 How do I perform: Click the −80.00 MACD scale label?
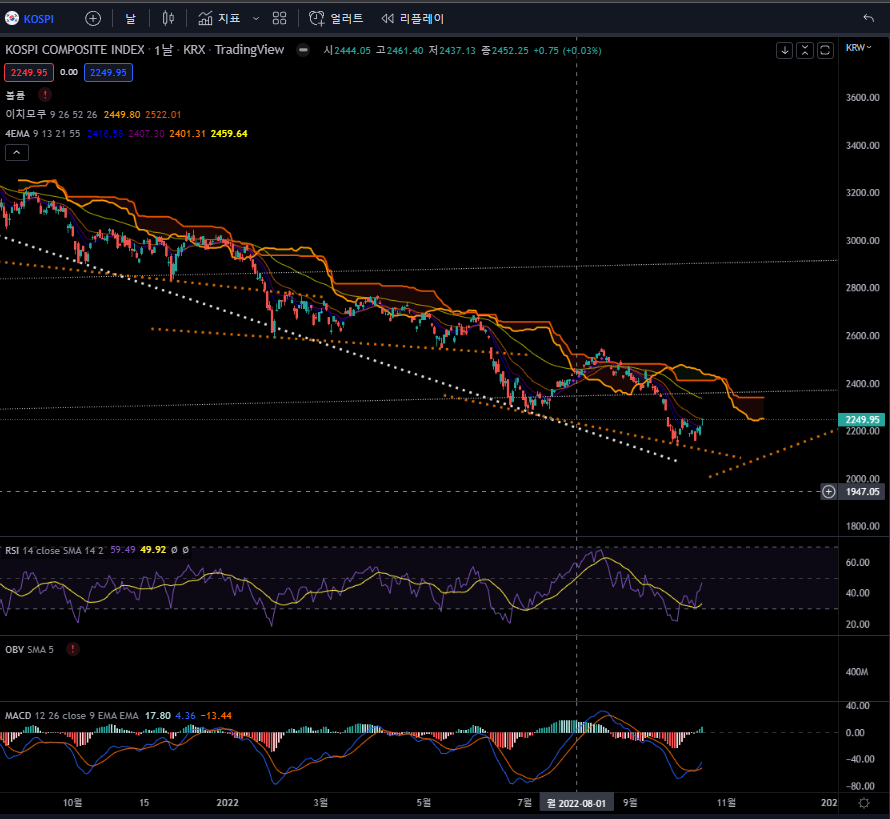[859, 786]
